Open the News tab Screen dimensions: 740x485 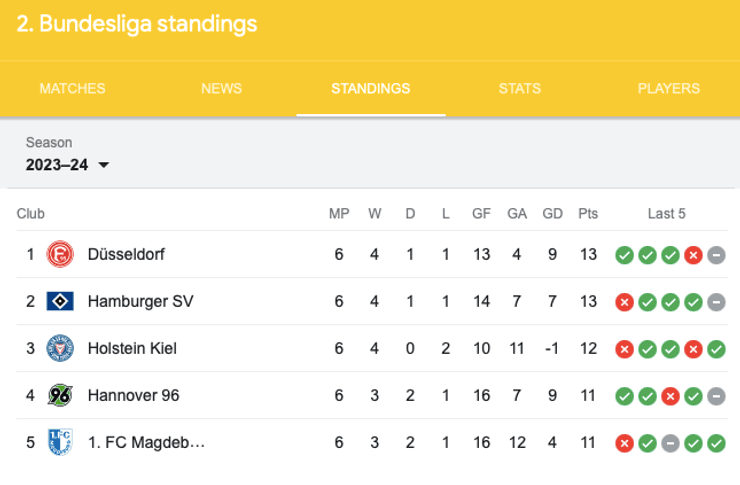[x=221, y=88]
